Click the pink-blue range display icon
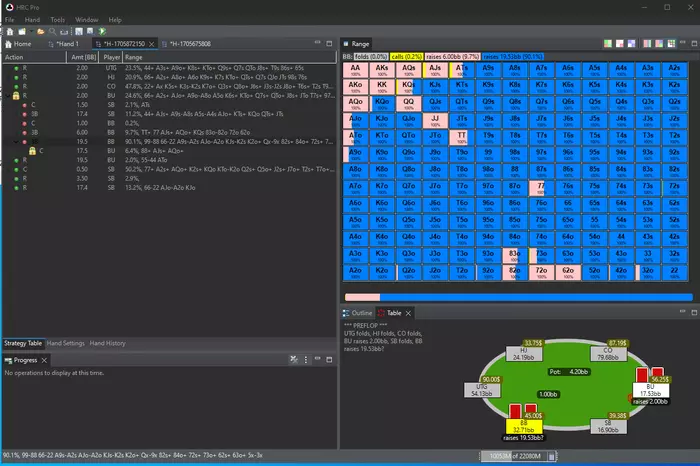 659,43
